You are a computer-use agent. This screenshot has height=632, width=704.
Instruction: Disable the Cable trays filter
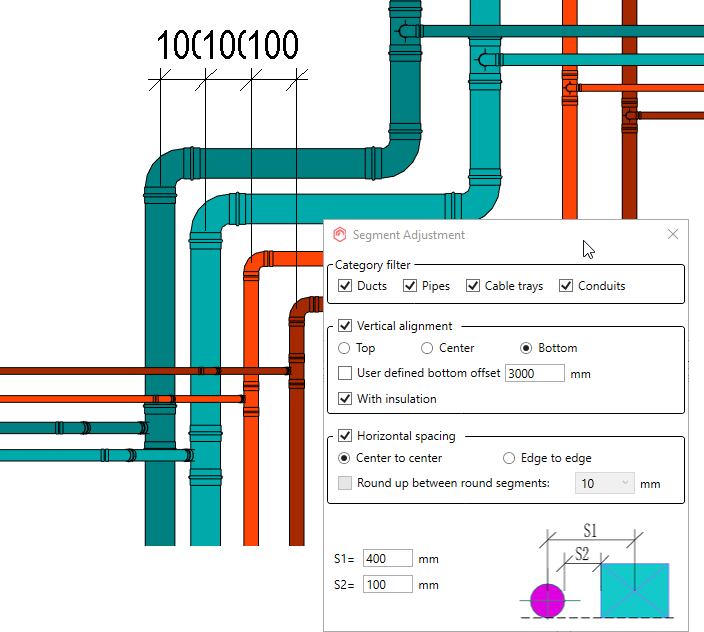pos(473,286)
